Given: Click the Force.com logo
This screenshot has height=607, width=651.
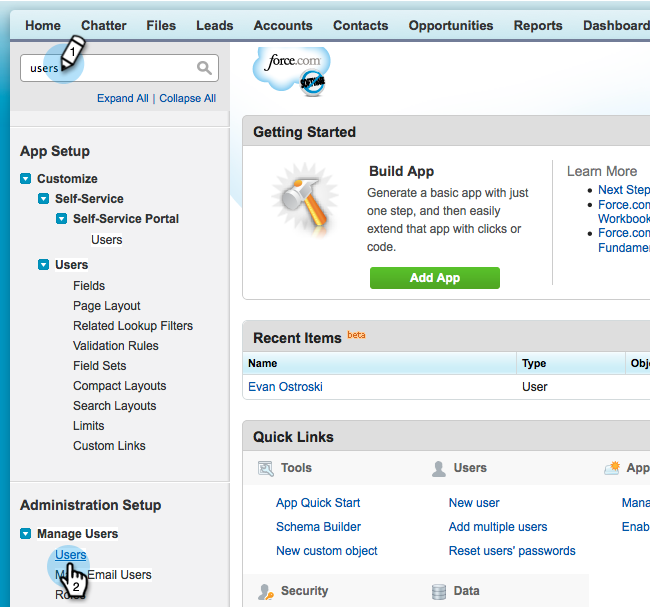Looking at the screenshot, I should coord(292,69).
